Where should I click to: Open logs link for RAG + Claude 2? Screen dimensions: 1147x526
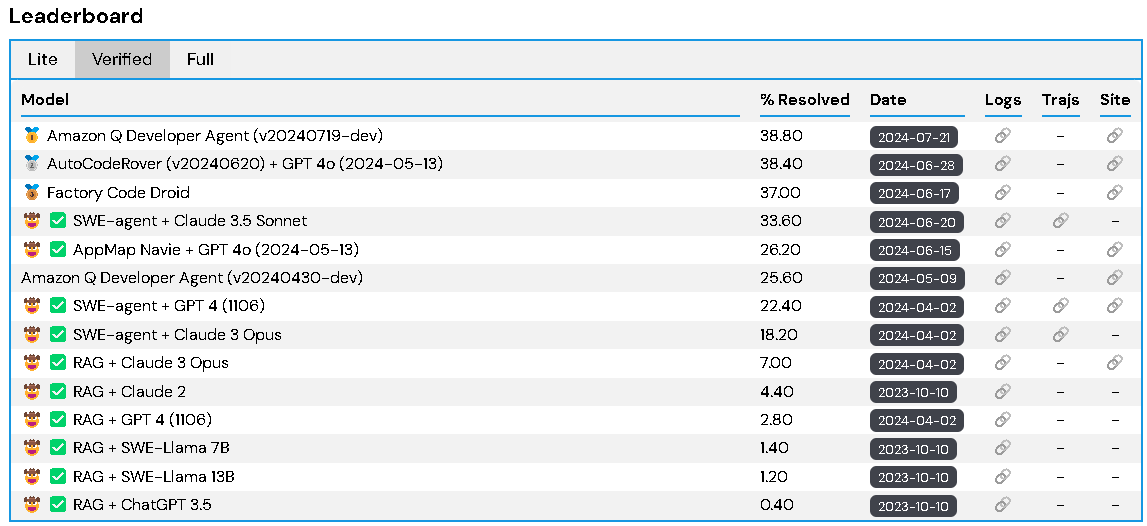point(1002,391)
